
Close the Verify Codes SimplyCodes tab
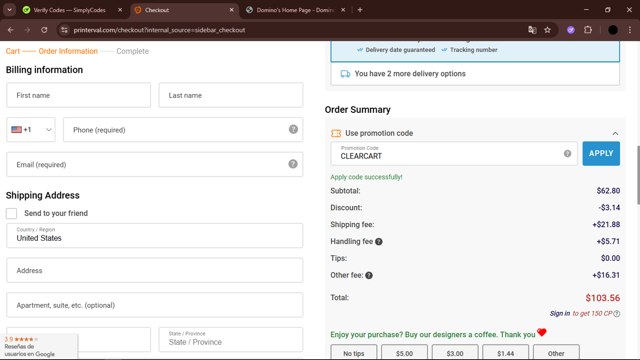pyautogui.click(x=120, y=10)
